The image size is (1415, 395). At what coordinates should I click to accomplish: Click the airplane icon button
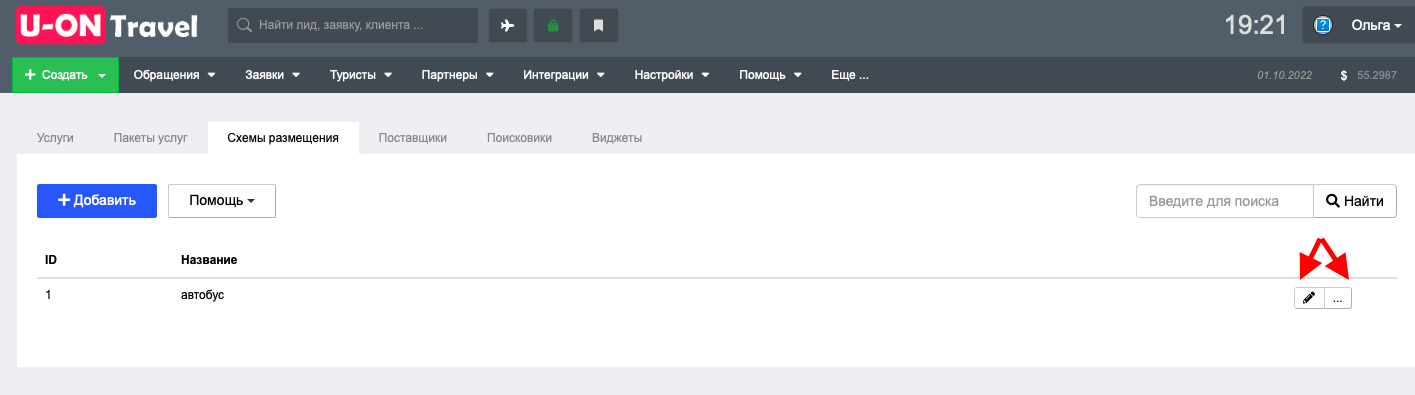(x=507, y=26)
